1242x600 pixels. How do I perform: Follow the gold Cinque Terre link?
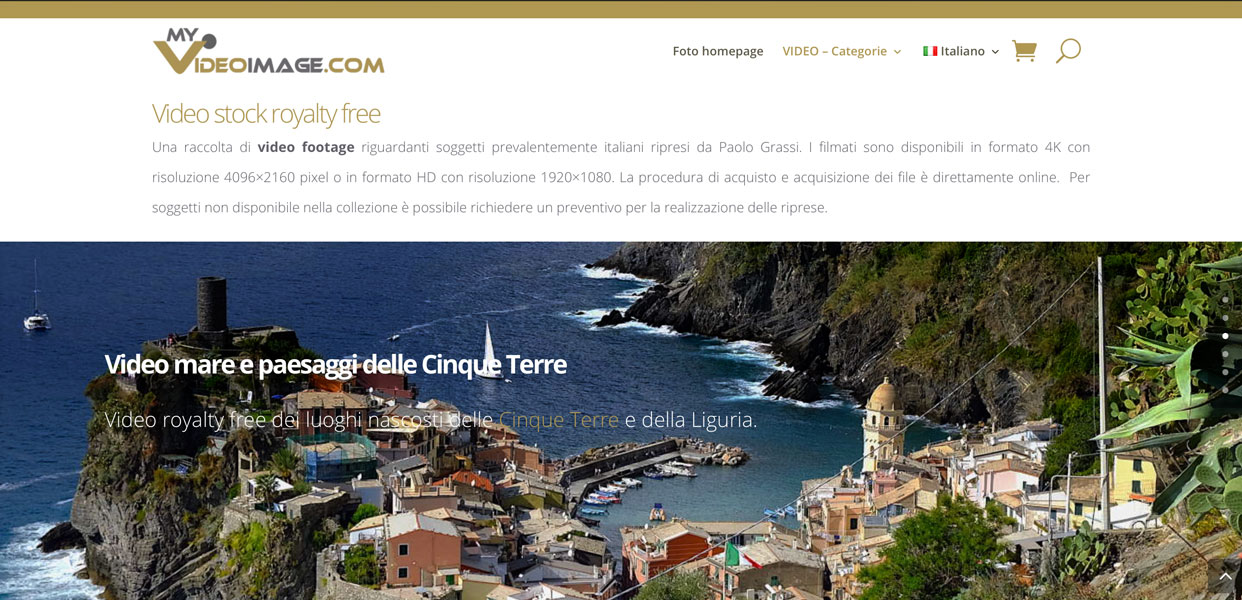(559, 420)
